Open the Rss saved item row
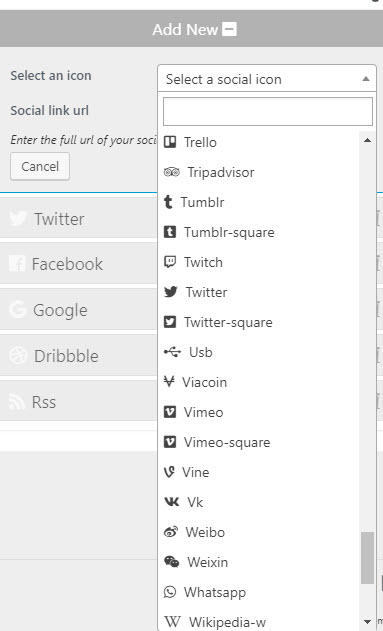This screenshot has width=383, height=631. click(x=78, y=402)
